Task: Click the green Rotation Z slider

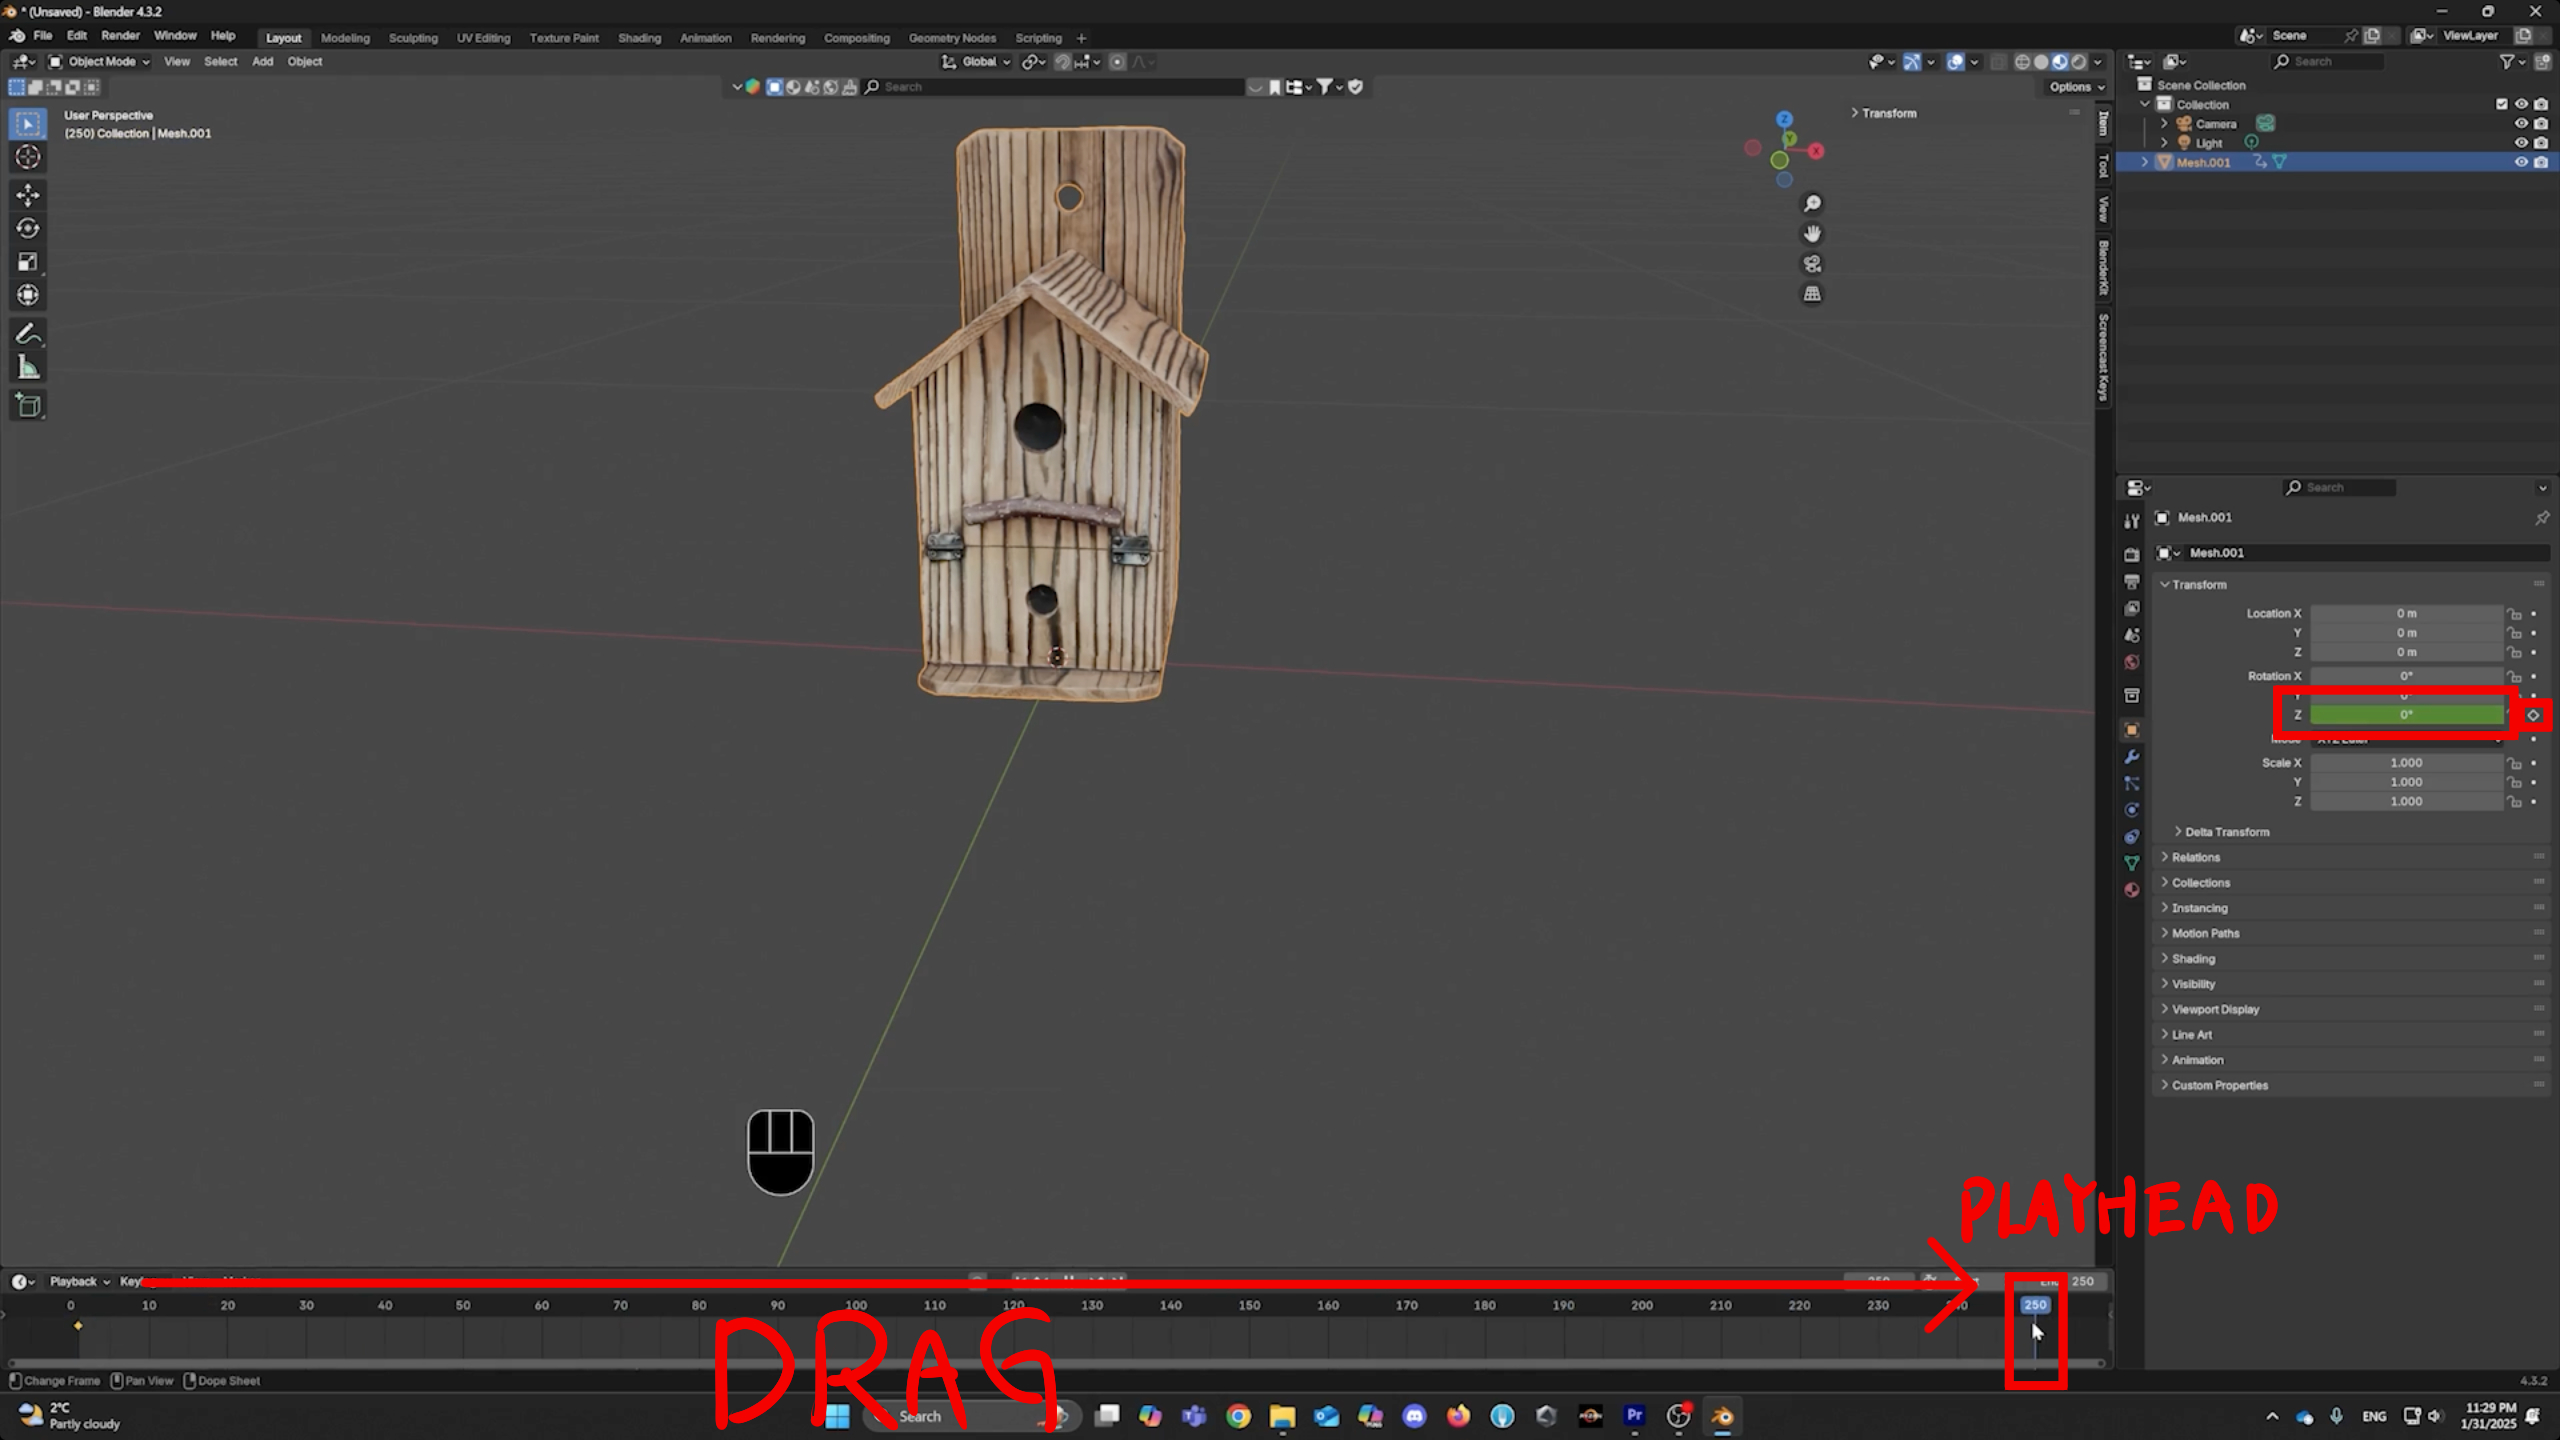Action: (x=2405, y=714)
